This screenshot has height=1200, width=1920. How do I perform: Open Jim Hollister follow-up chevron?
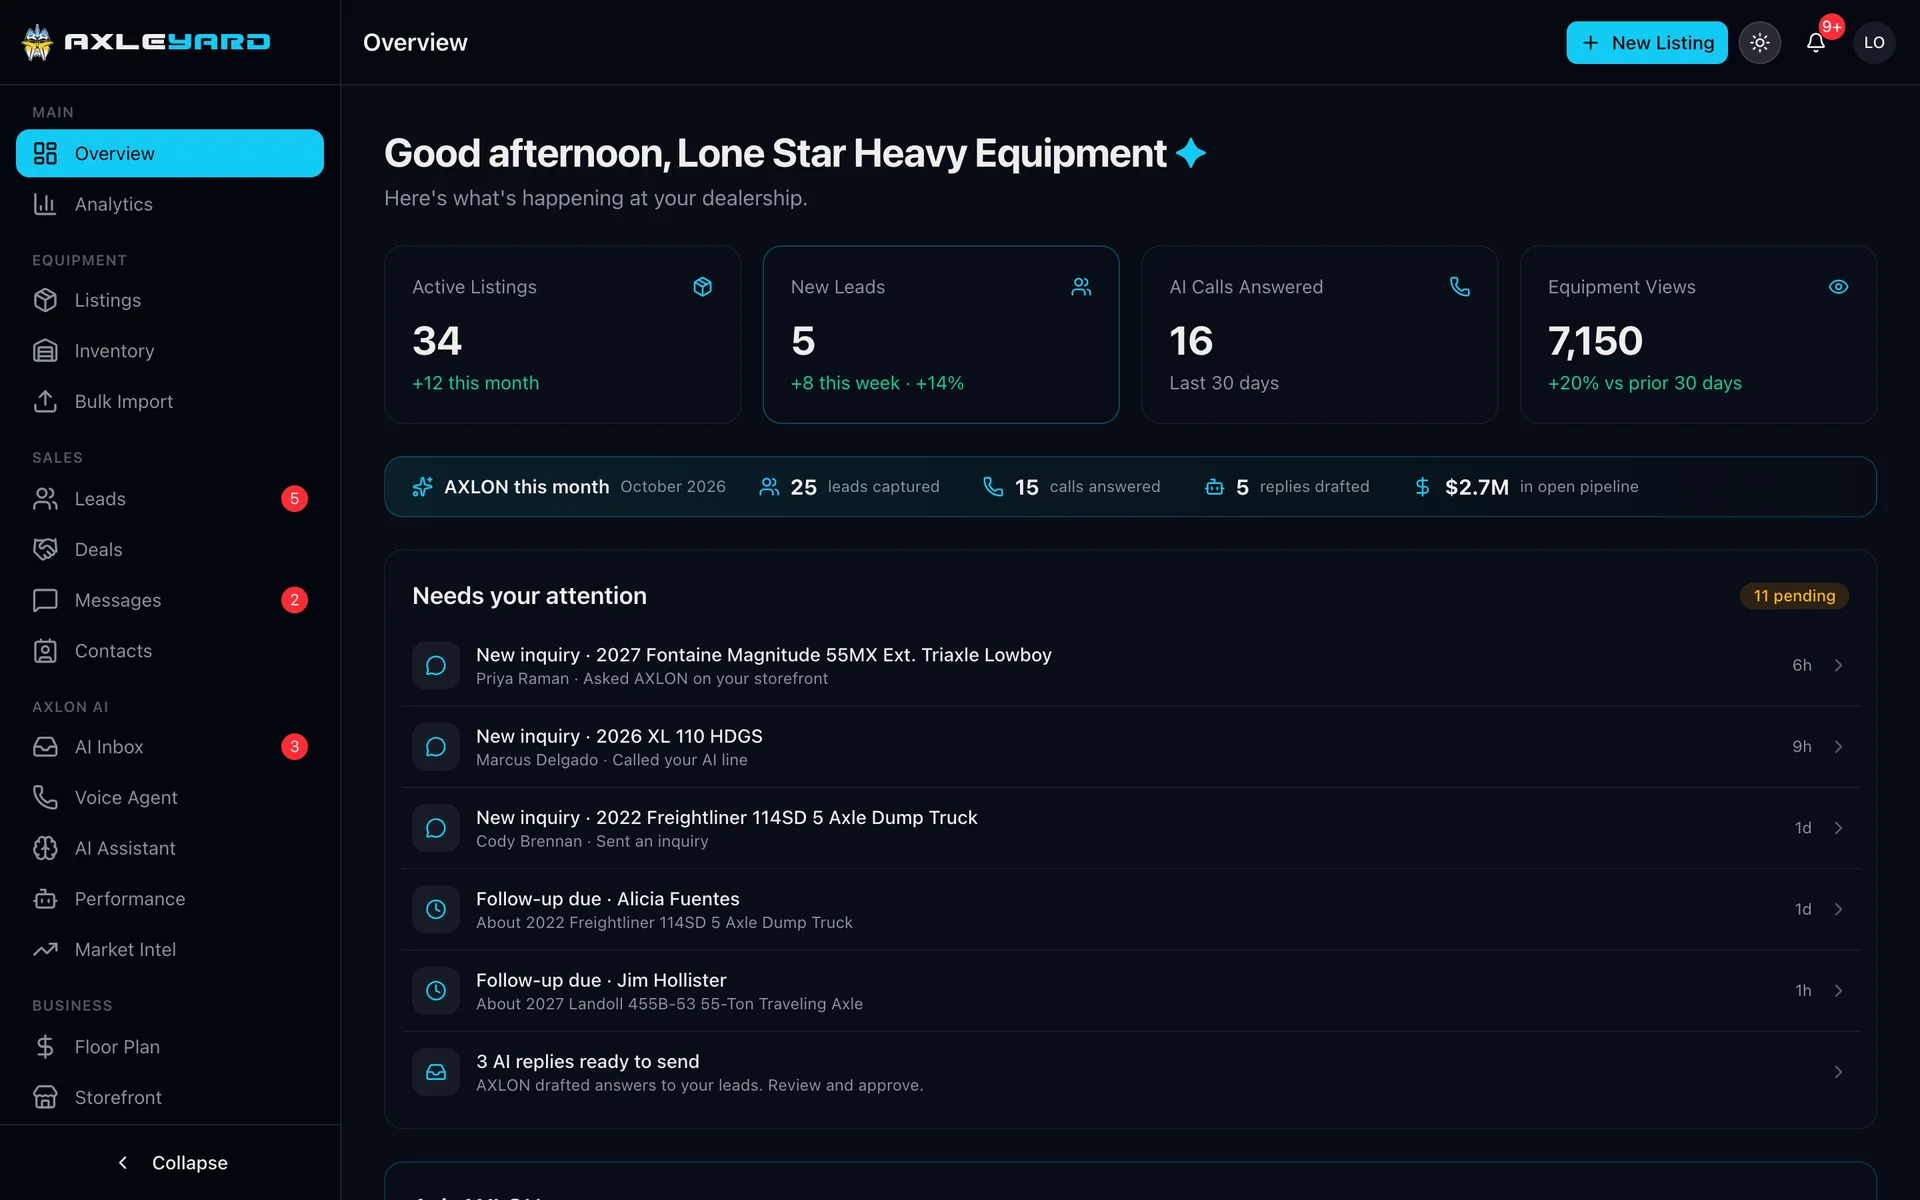pyautogui.click(x=1838, y=991)
